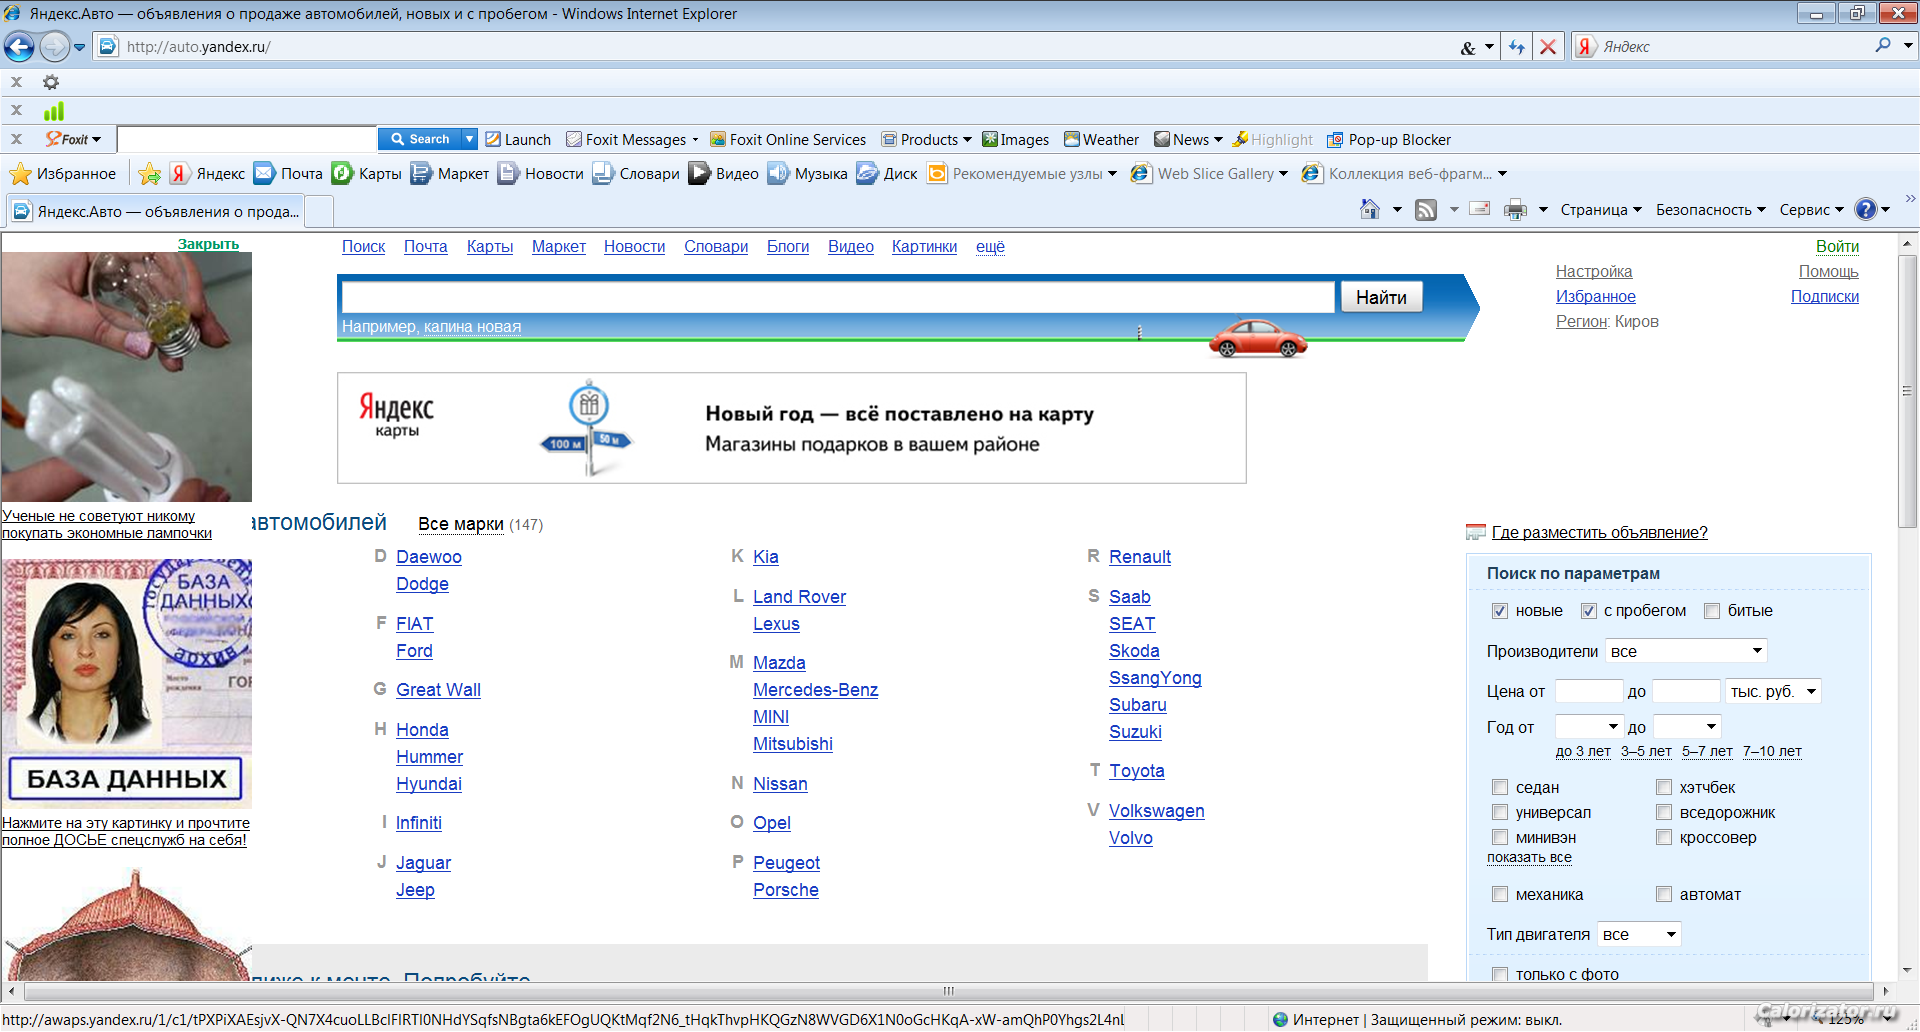The image size is (1920, 1032).
Task: Open Видео favorites bar shortcut
Action: point(724,174)
